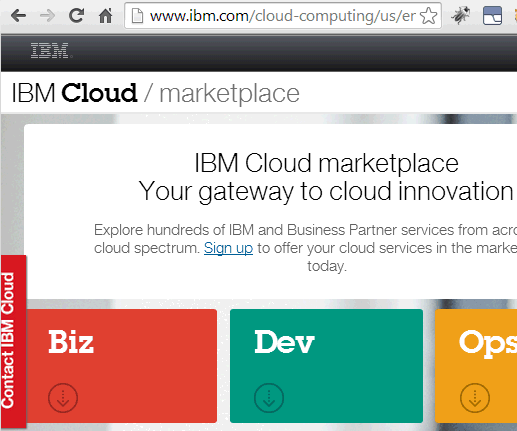Bookmark this page with the star icon
The image size is (517, 431).
(x=429, y=16)
